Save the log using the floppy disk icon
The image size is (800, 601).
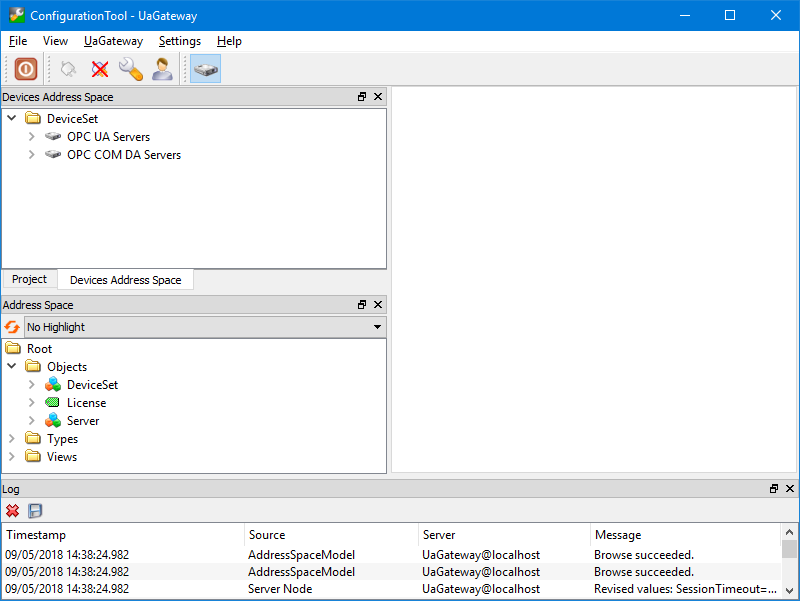click(34, 511)
